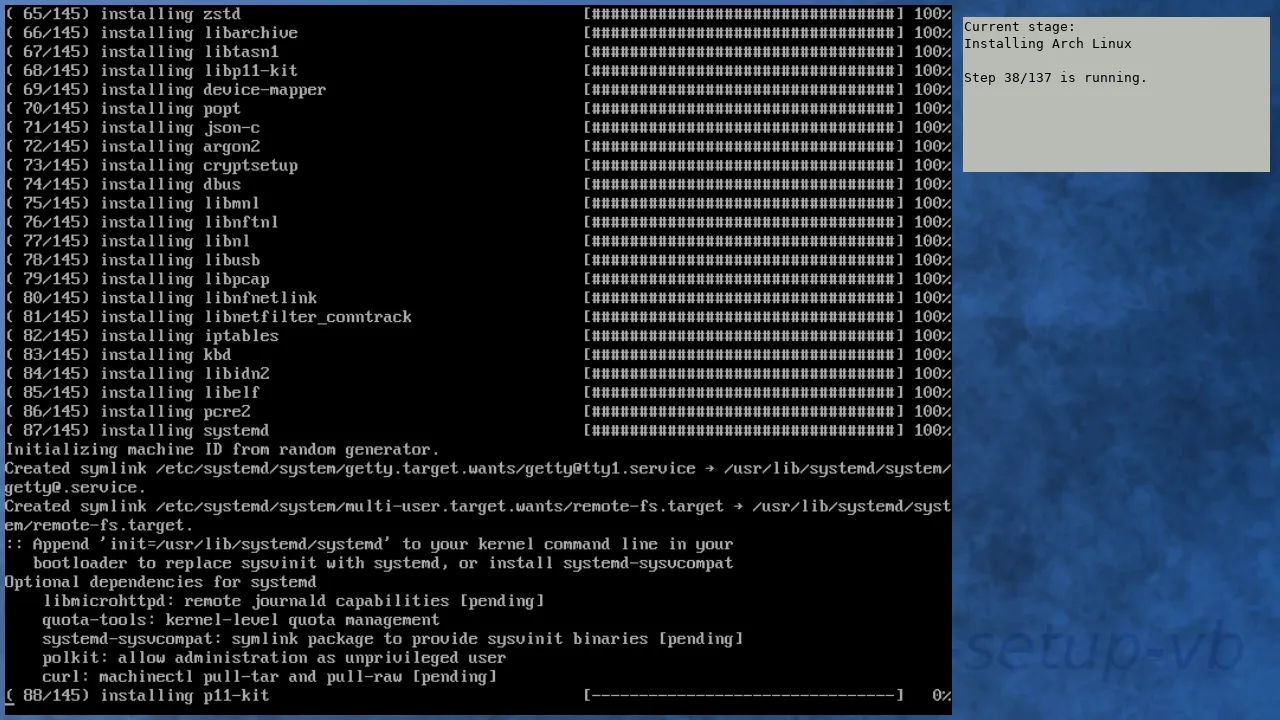Click the 'installing libpcap' row
This screenshot has width=1280, height=720.
point(478,280)
